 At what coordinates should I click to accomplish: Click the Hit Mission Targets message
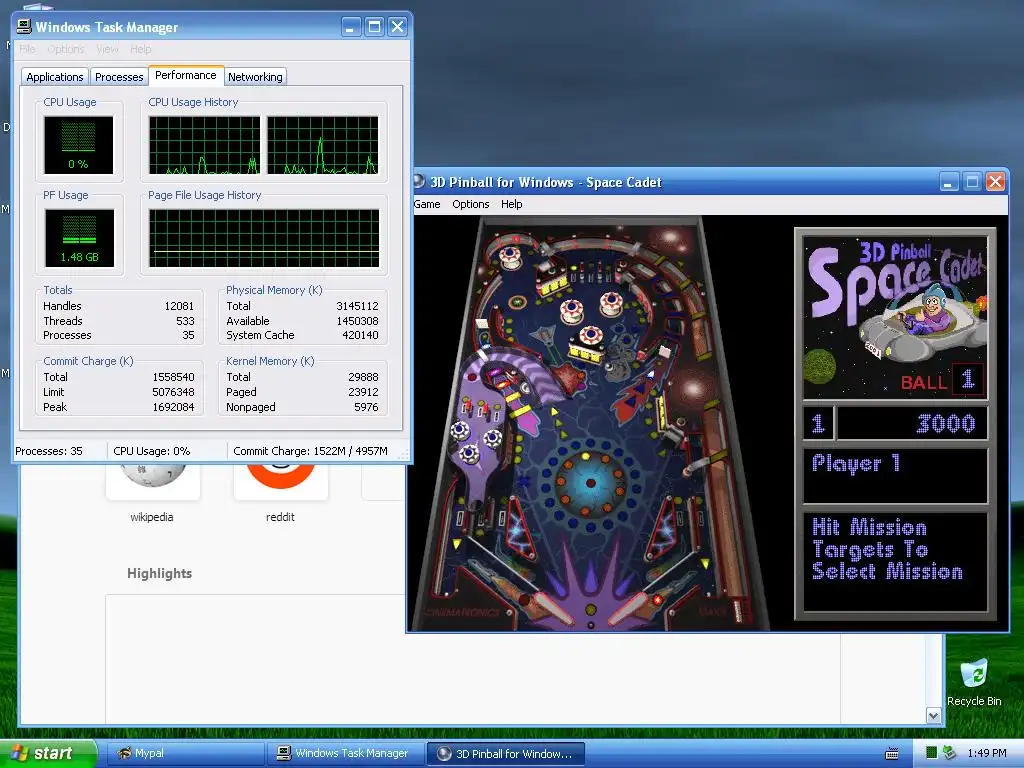pos(888,549)
